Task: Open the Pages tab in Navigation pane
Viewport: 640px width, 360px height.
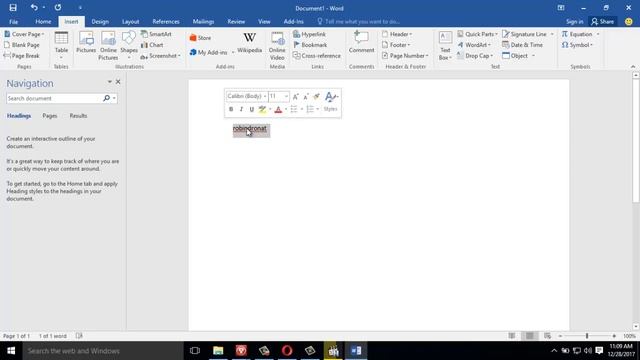Action: pos(50,116)
